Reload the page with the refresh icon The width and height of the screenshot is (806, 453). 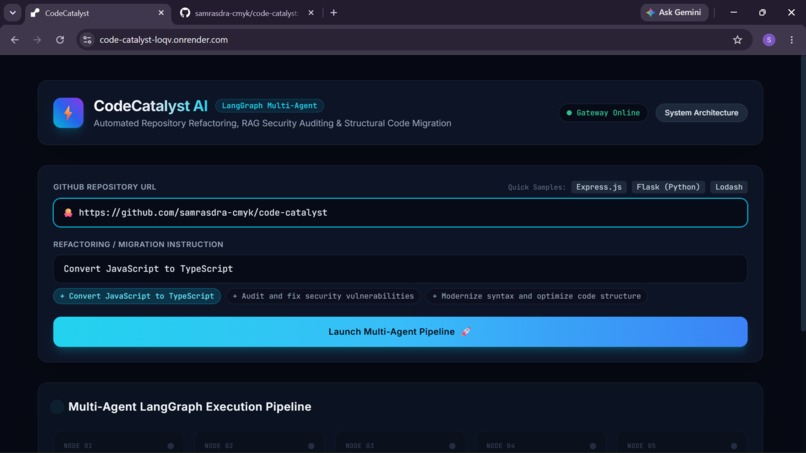pyautogui.click(x=60, y=40)
